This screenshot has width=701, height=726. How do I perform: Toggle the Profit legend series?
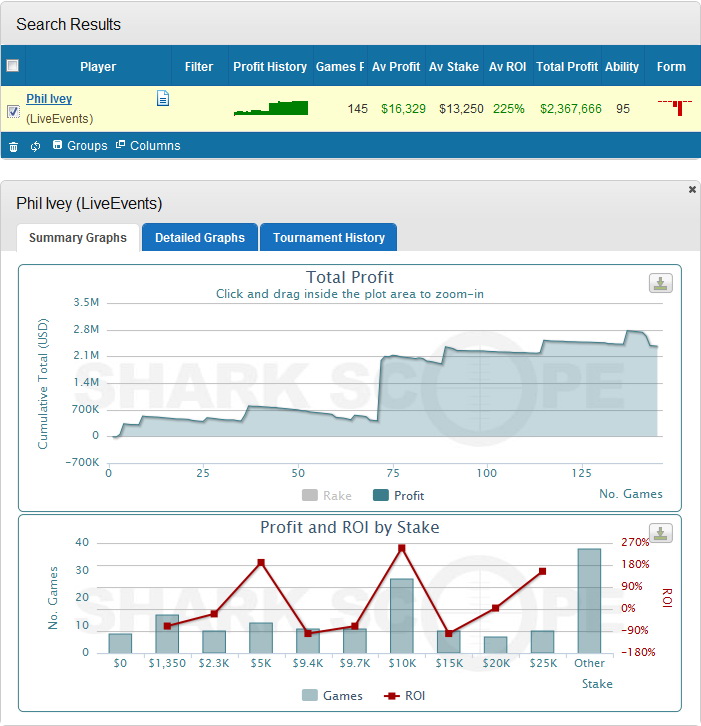coord(399,495)
